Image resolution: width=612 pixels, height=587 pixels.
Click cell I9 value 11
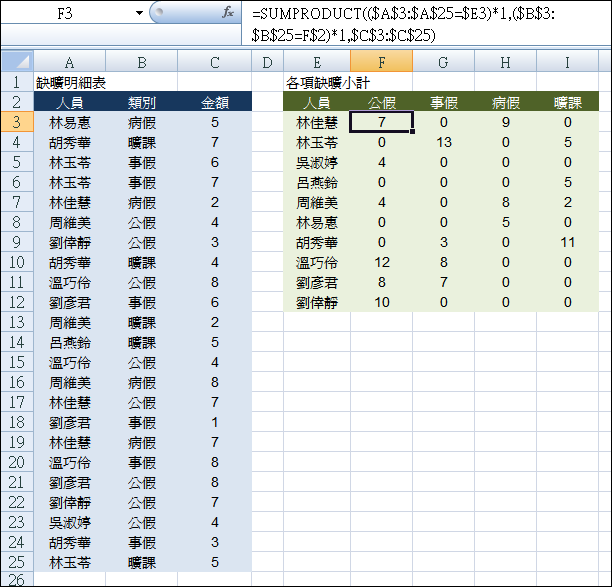point(568,242)
